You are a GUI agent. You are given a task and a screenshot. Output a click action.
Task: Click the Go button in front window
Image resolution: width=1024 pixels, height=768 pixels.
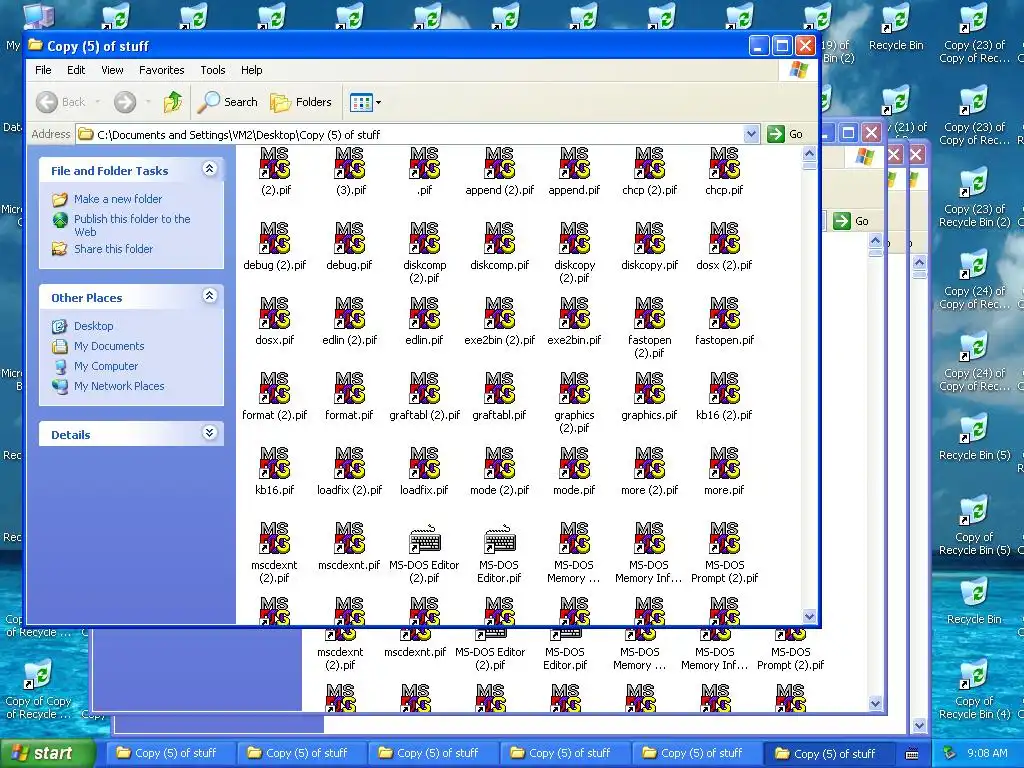click(786, 135)
